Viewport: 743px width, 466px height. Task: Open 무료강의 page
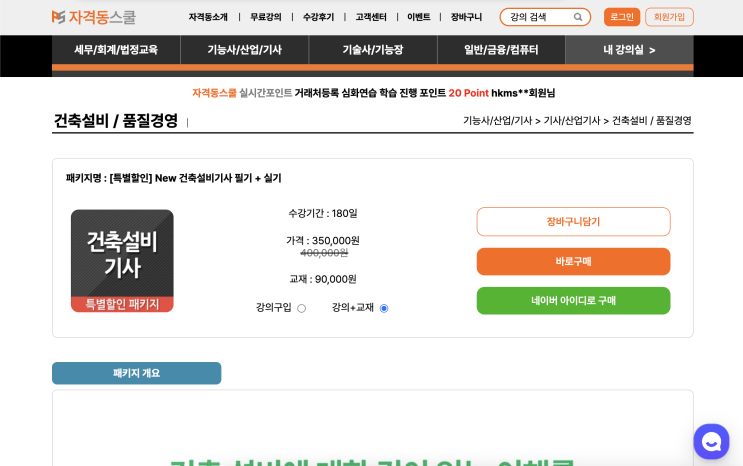(x=266, y=17)
